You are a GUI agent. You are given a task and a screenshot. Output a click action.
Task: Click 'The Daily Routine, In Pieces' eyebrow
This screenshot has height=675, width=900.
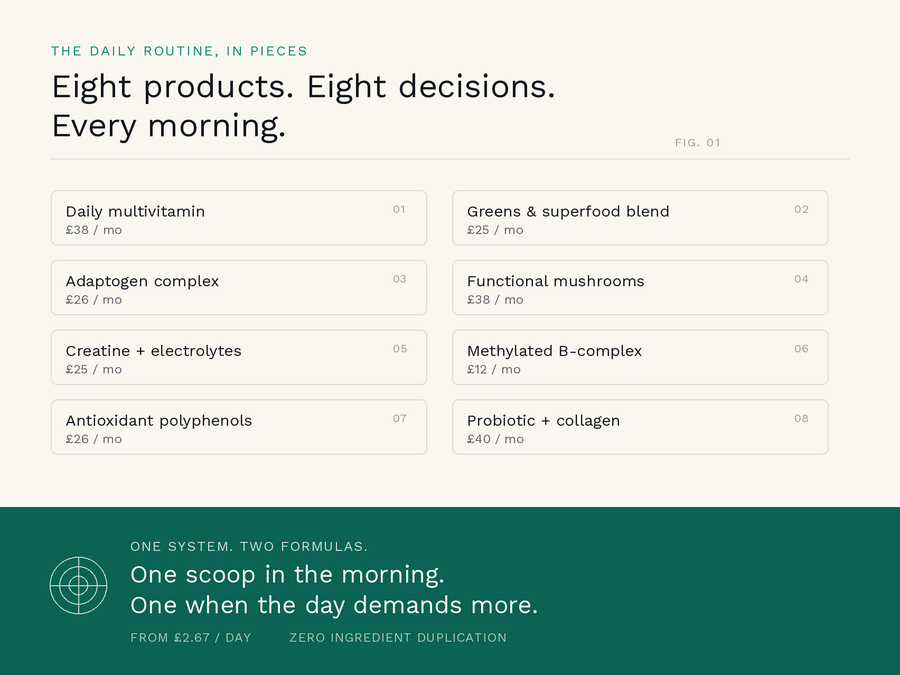(x=179, y=51)
